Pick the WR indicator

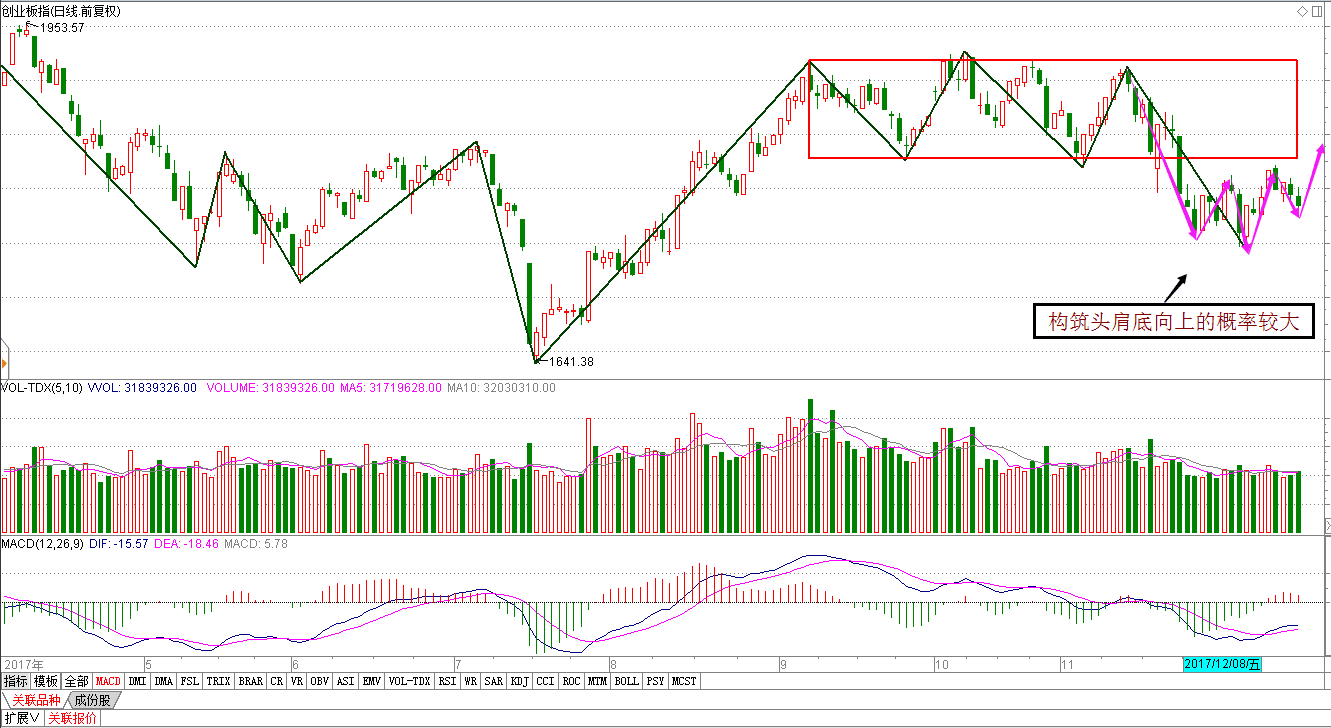point(470,681)
